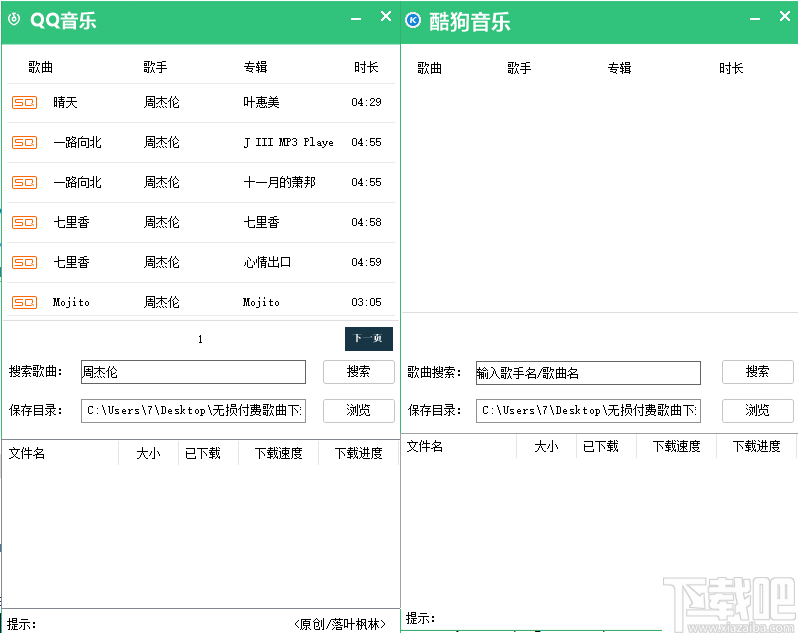Click the SQ icon for 七里香 心情出口
798x633 pixels.
(24, 262)
